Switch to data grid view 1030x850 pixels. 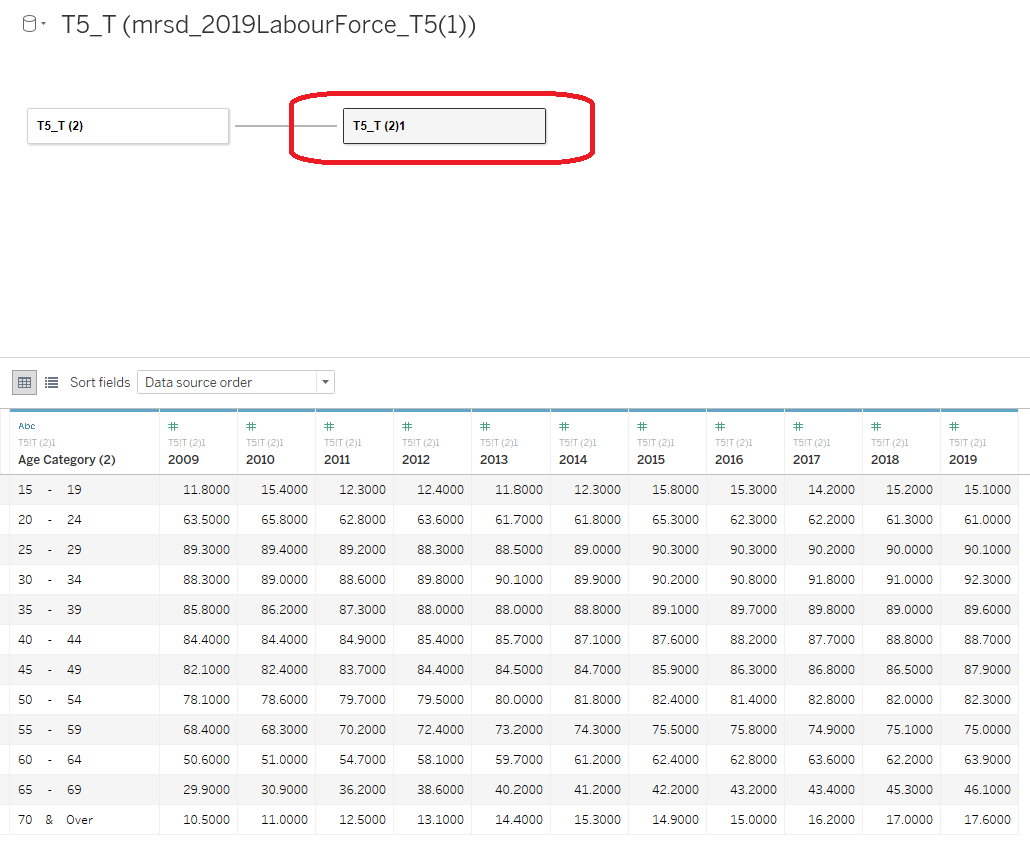click(x=24, y=382)
